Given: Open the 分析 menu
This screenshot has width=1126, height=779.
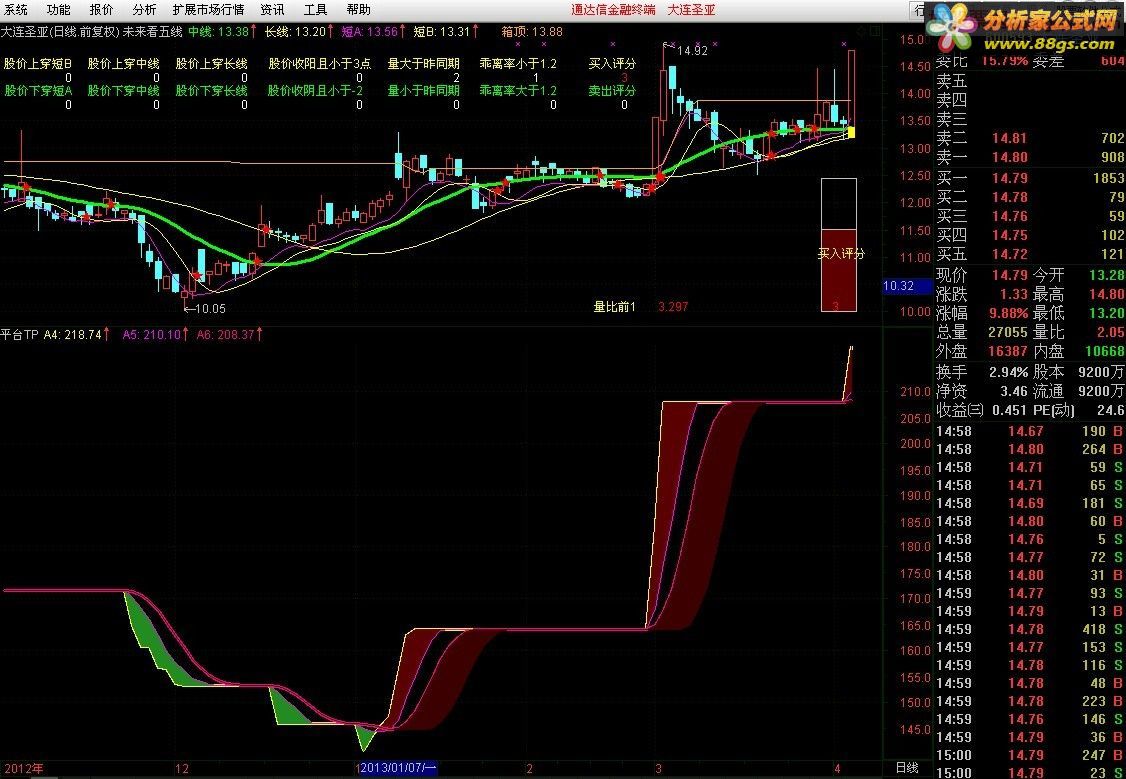Looking at the screenshot, I should [144, 9].
